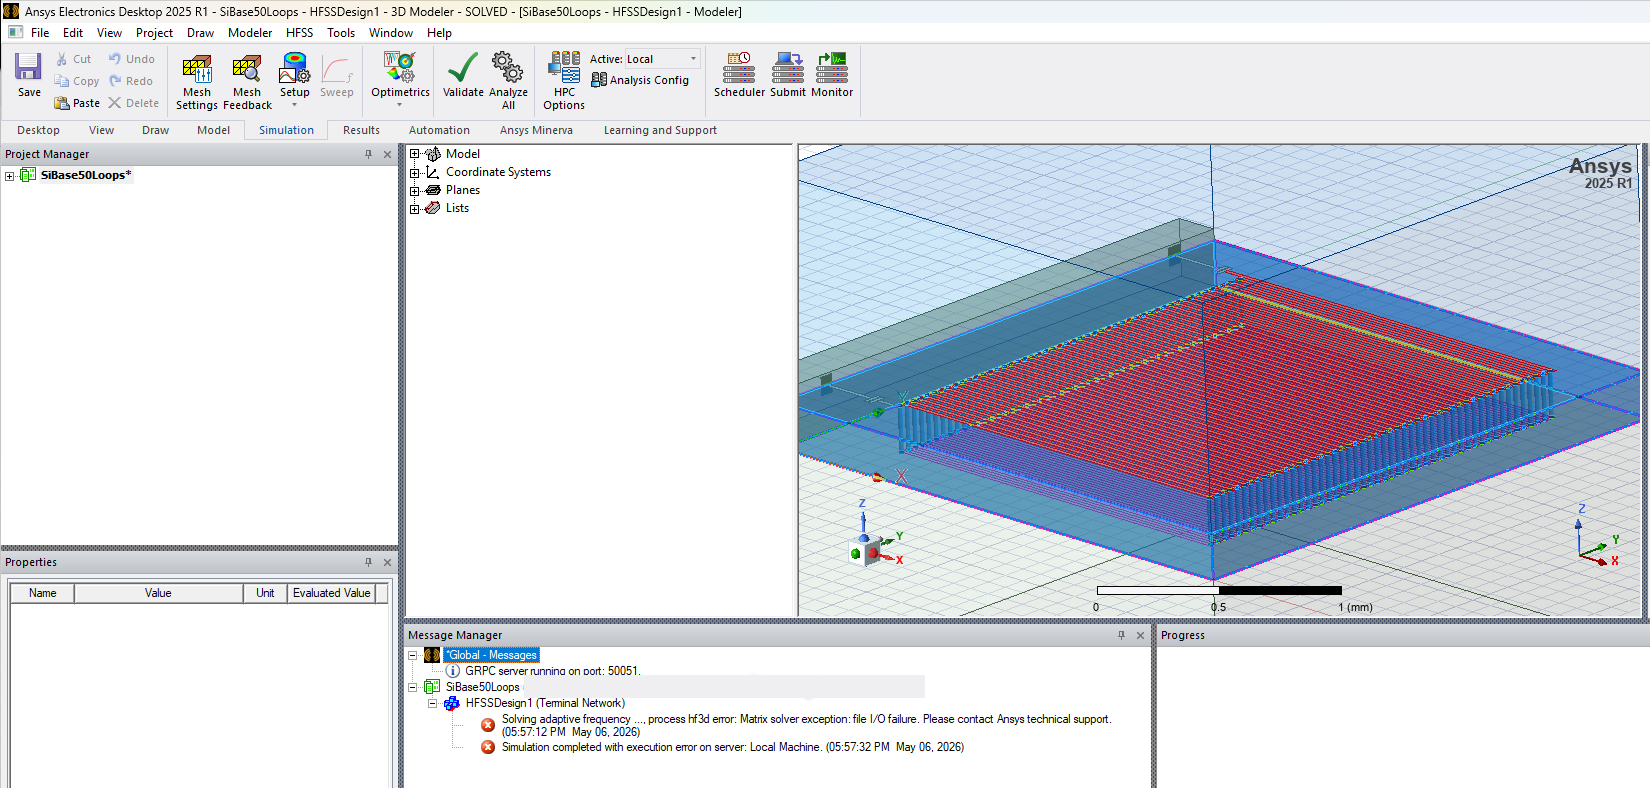Open the Edit menu
Image resolution: width=1650 pixels, height=788 pixels.
[73, 33]
